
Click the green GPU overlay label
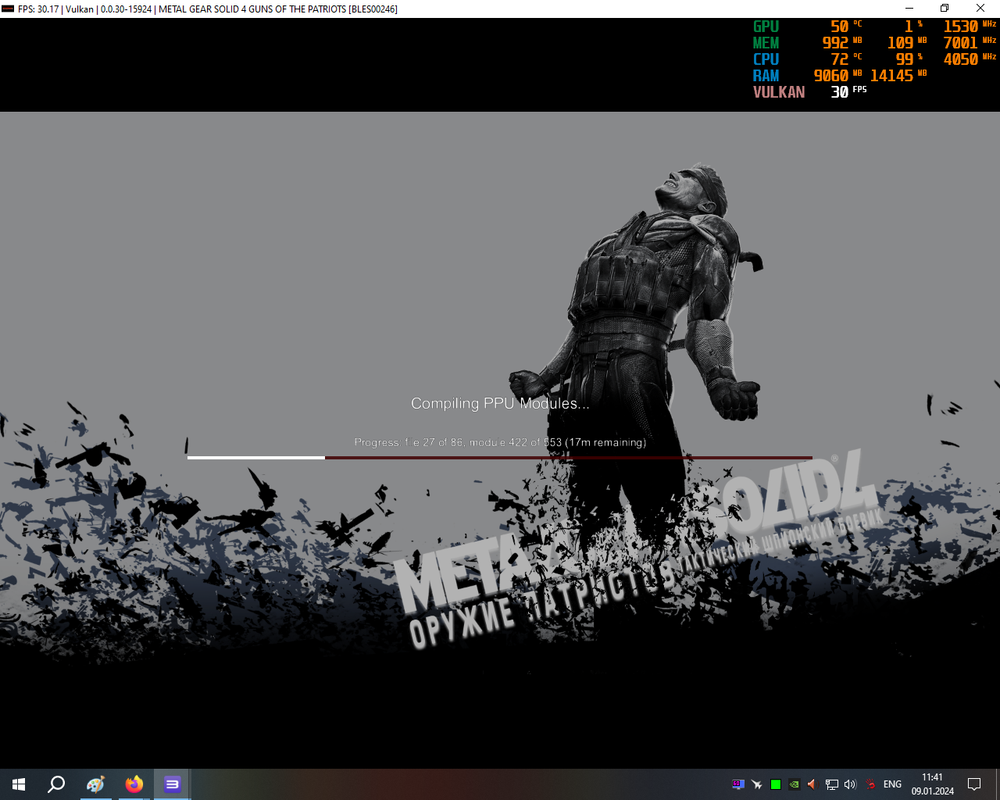[766, 26]
